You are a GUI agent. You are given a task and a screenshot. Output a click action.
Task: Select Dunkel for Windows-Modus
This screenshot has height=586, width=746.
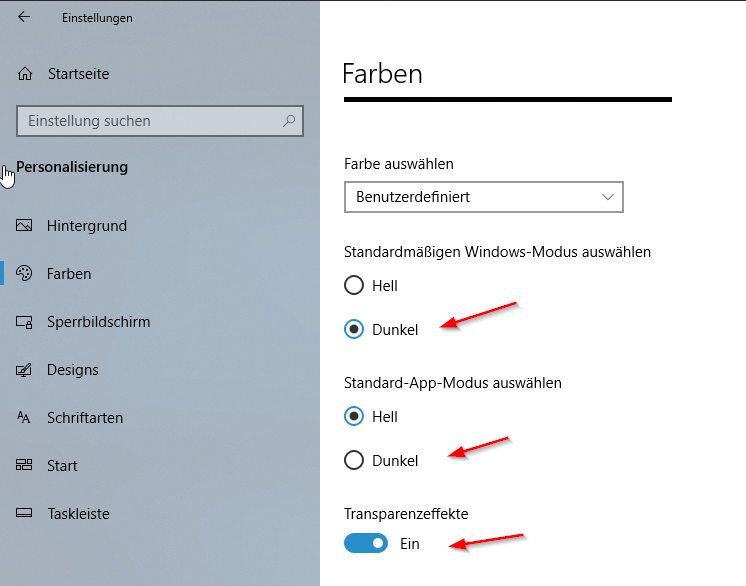pos(354,329)
